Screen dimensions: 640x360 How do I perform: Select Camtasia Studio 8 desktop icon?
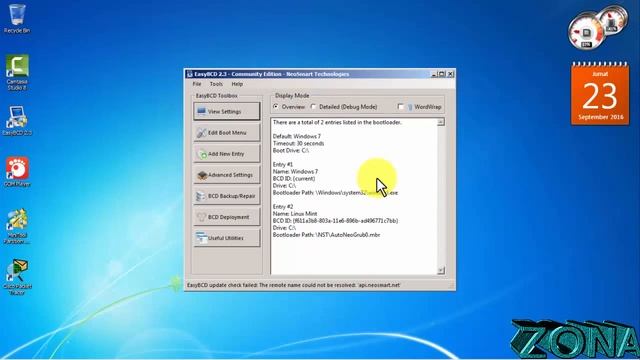tap(17, 72)
